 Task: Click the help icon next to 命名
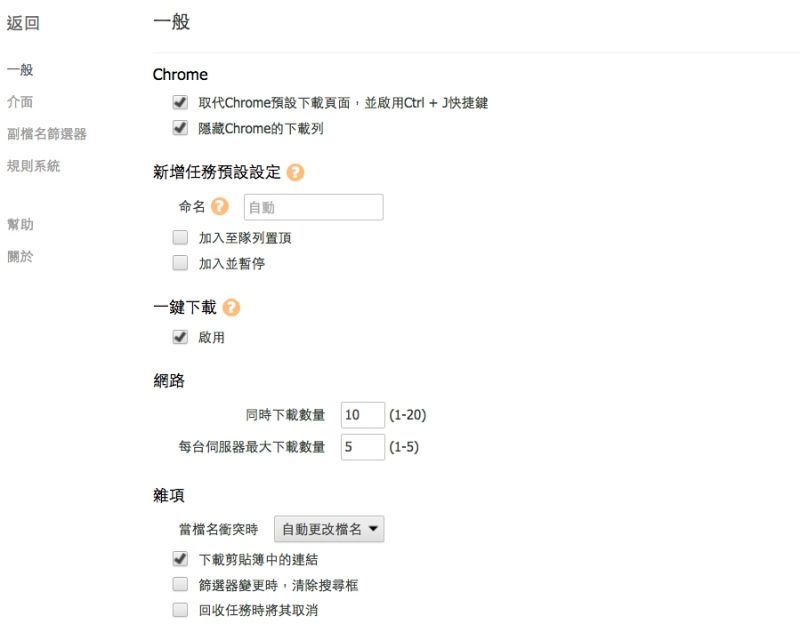tap(220, 207)
